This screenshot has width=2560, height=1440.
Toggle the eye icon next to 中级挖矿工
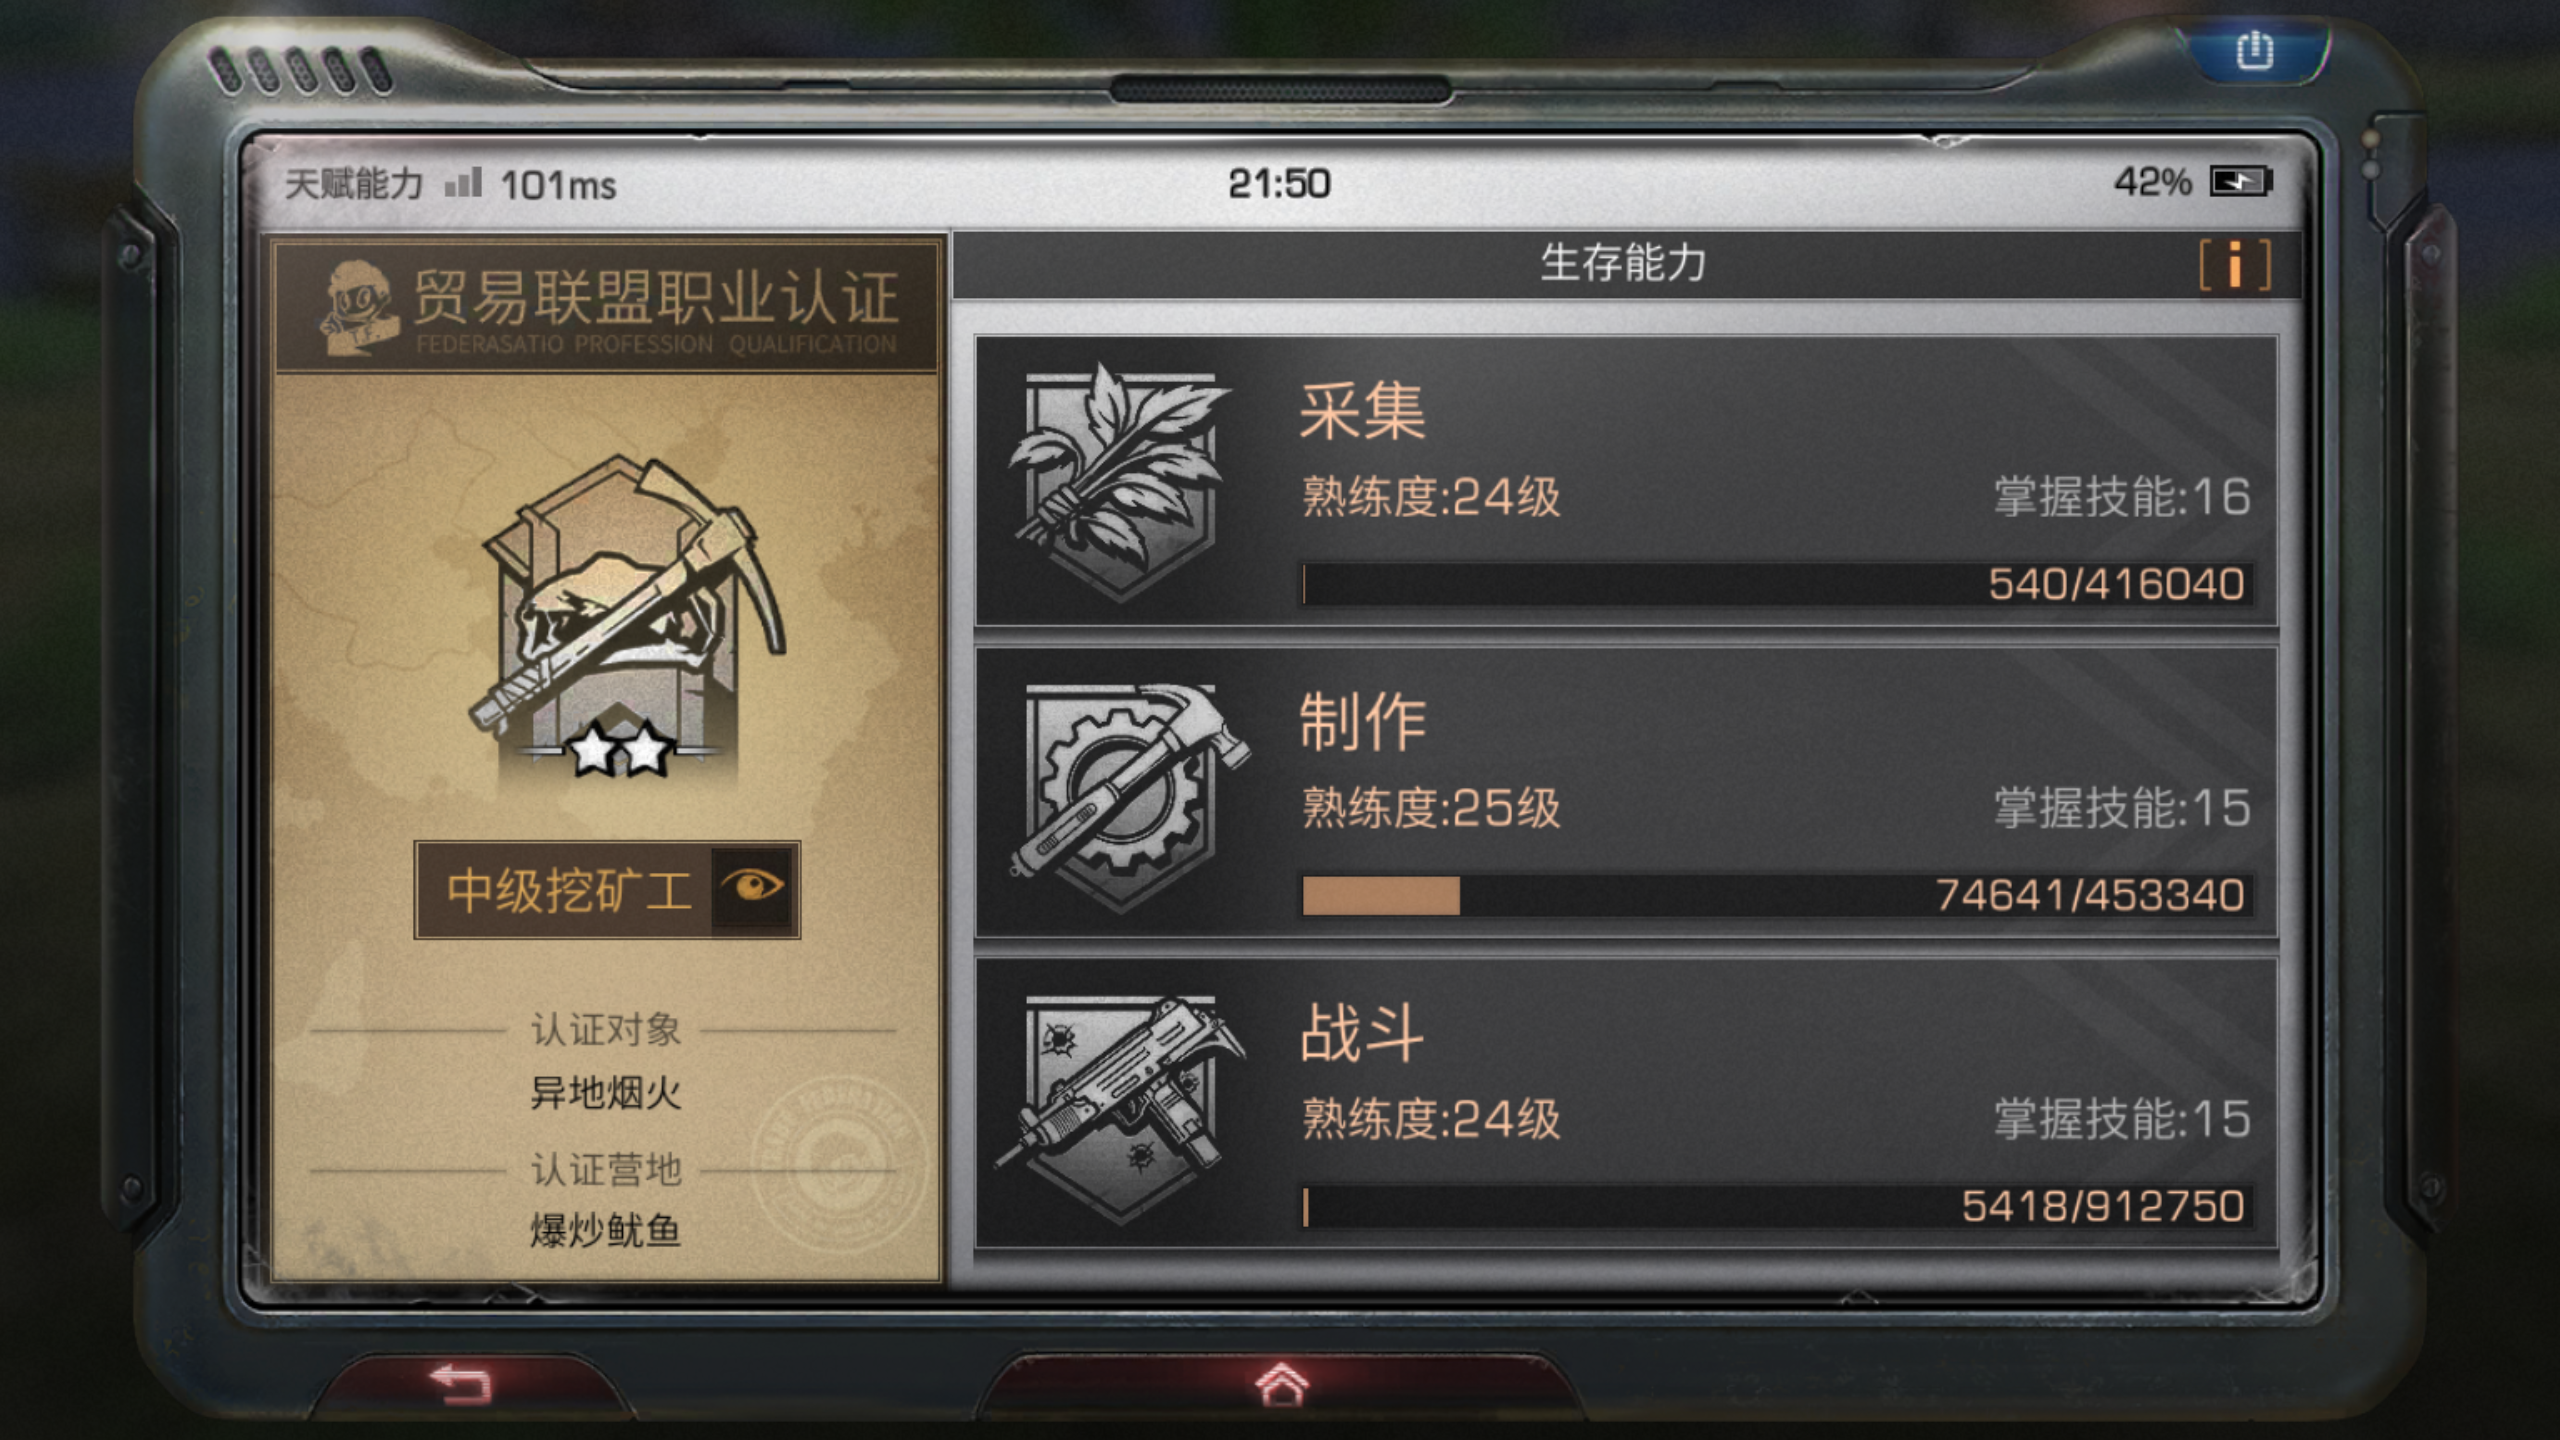point(753,887)
